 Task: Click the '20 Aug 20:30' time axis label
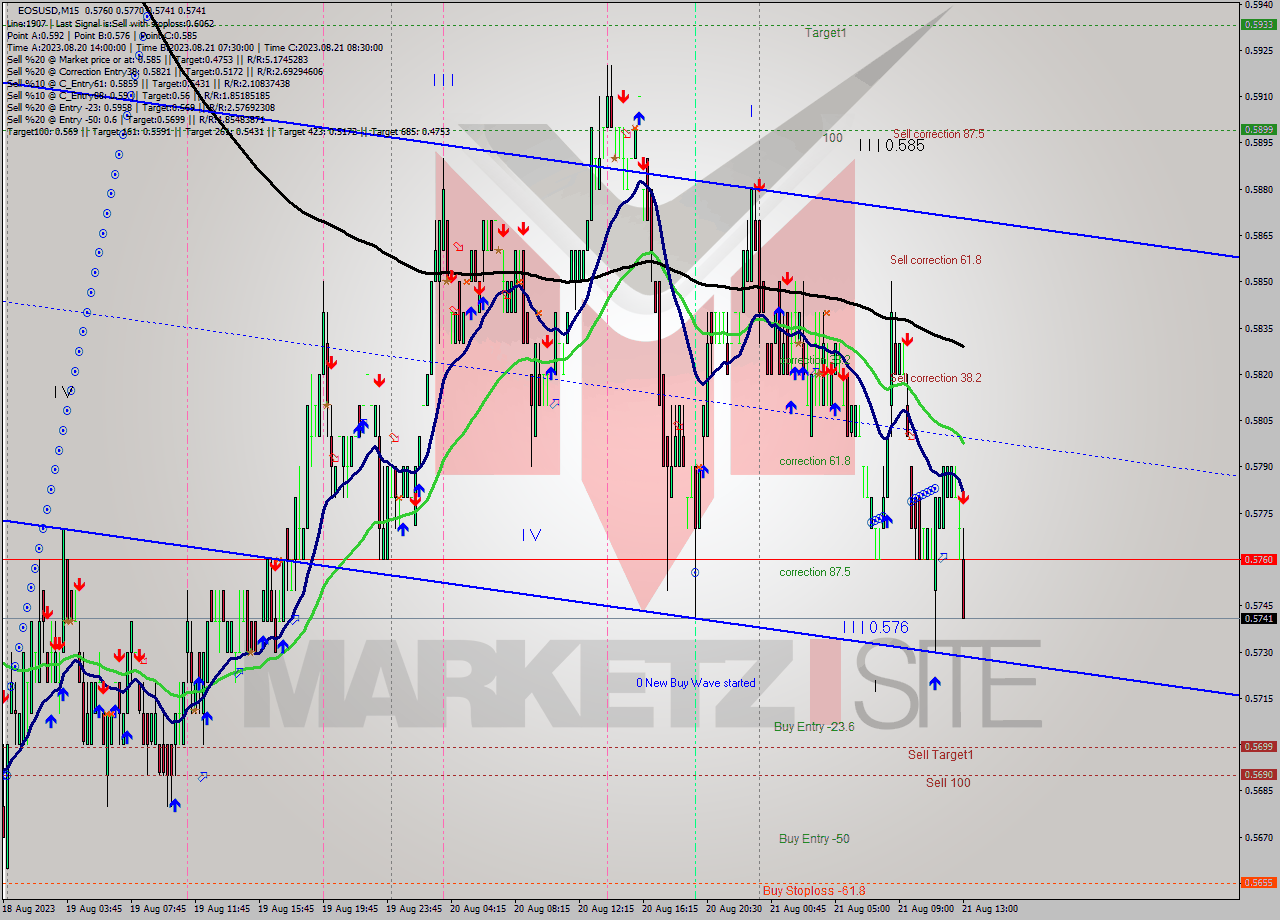coord(733,909)
